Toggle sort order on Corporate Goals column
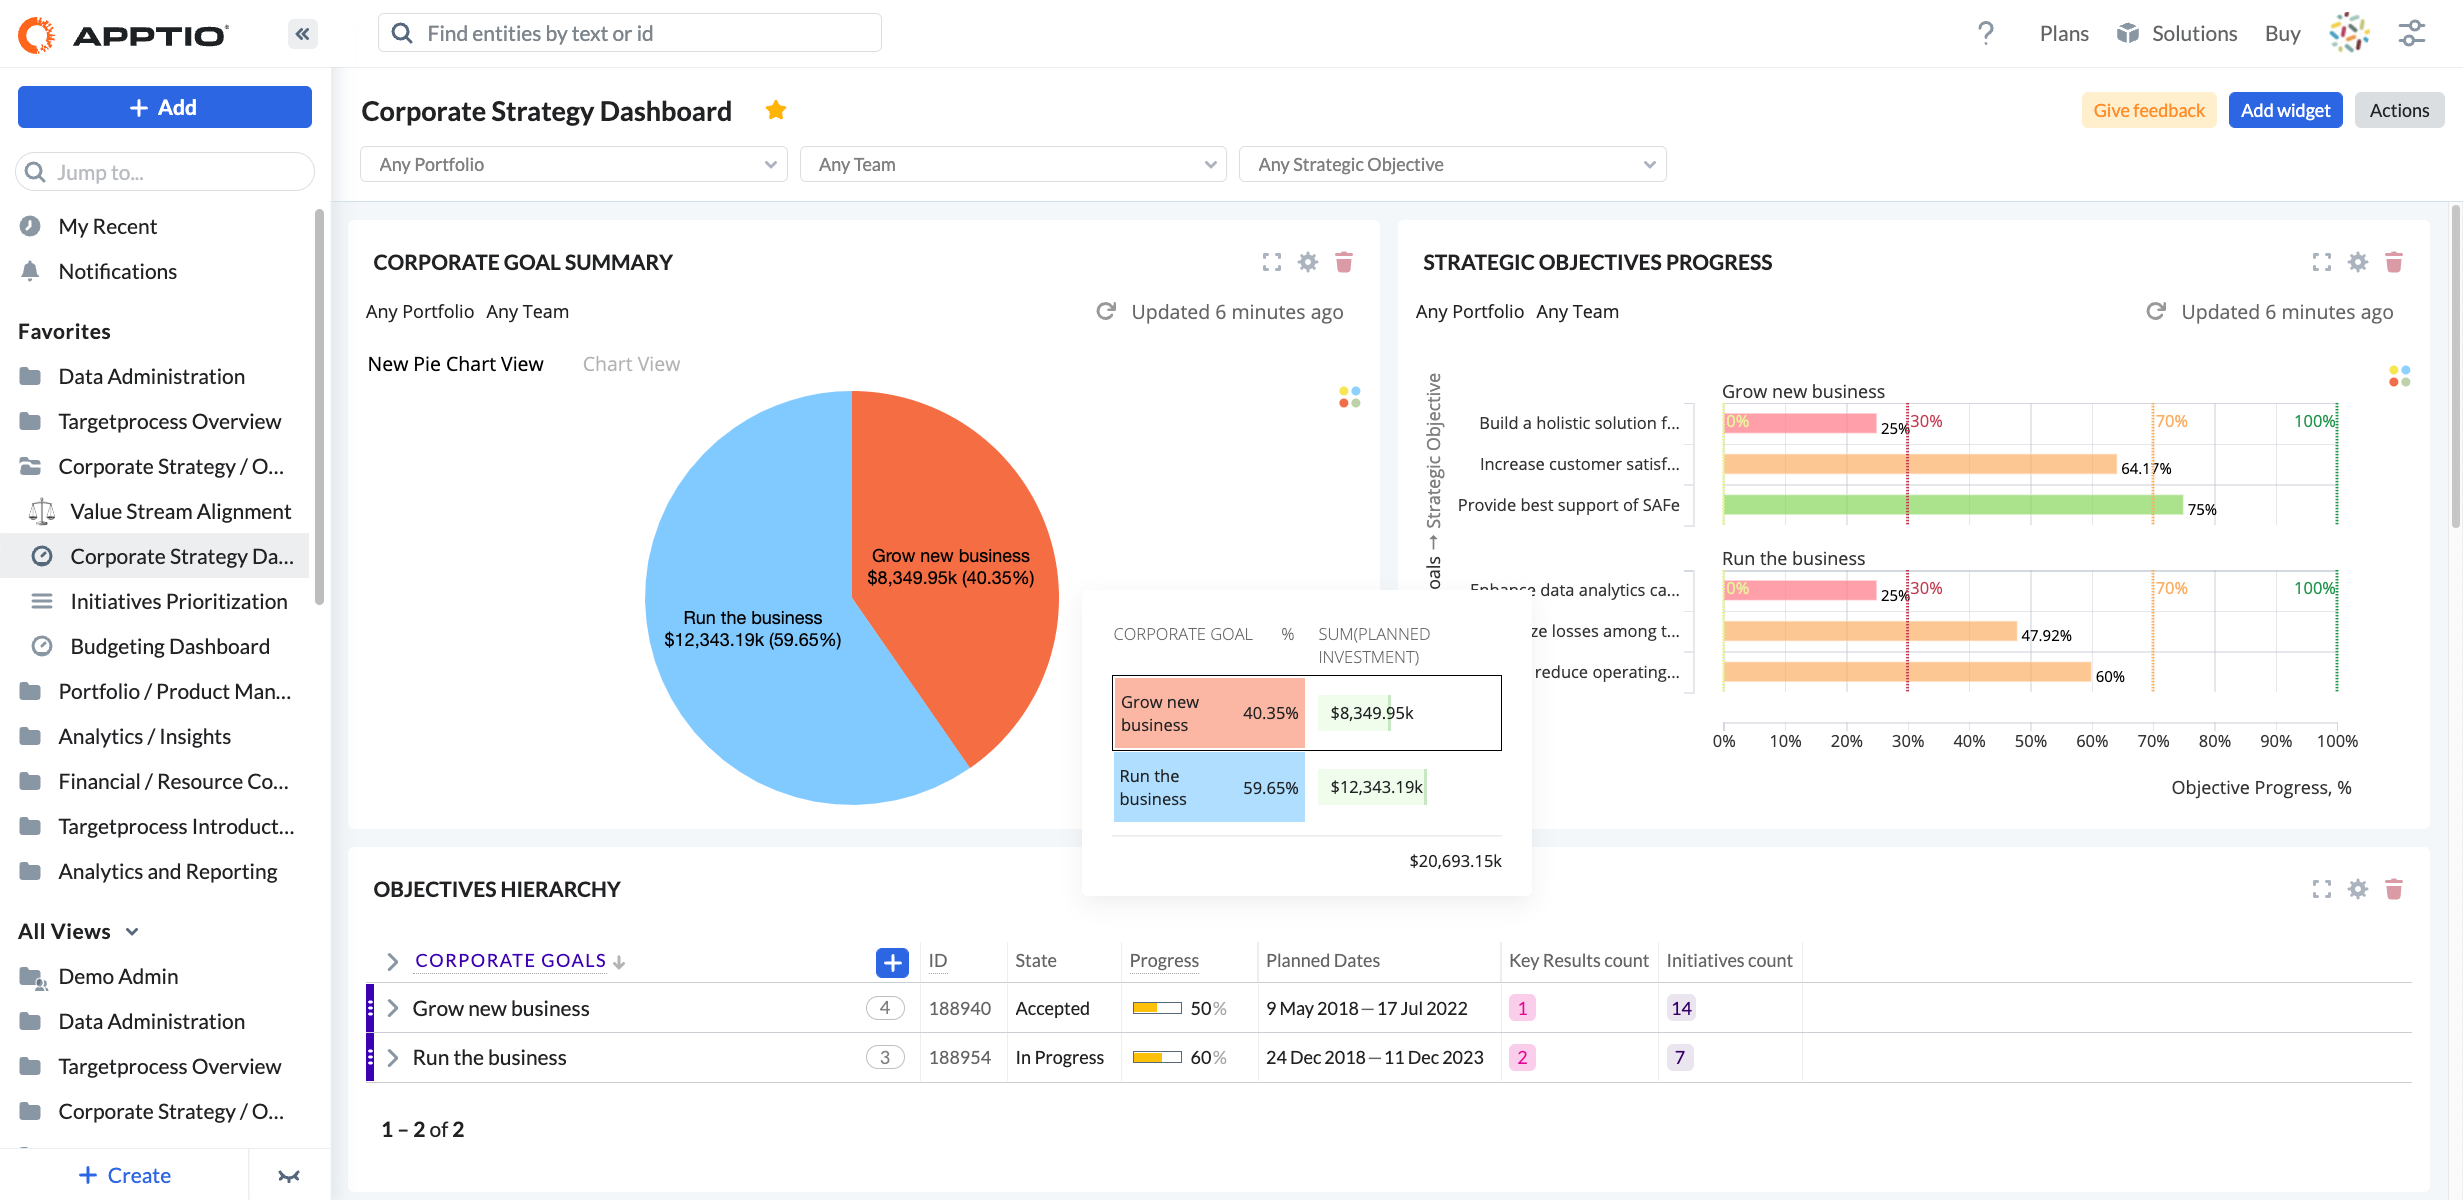This screenshot has width=2463, height=1200. 620,961
